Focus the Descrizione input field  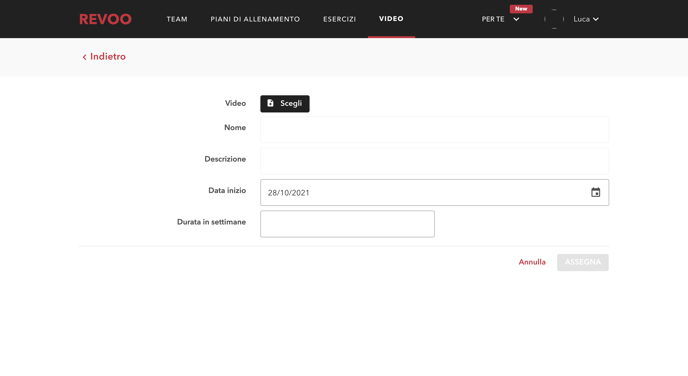point(434,161)
